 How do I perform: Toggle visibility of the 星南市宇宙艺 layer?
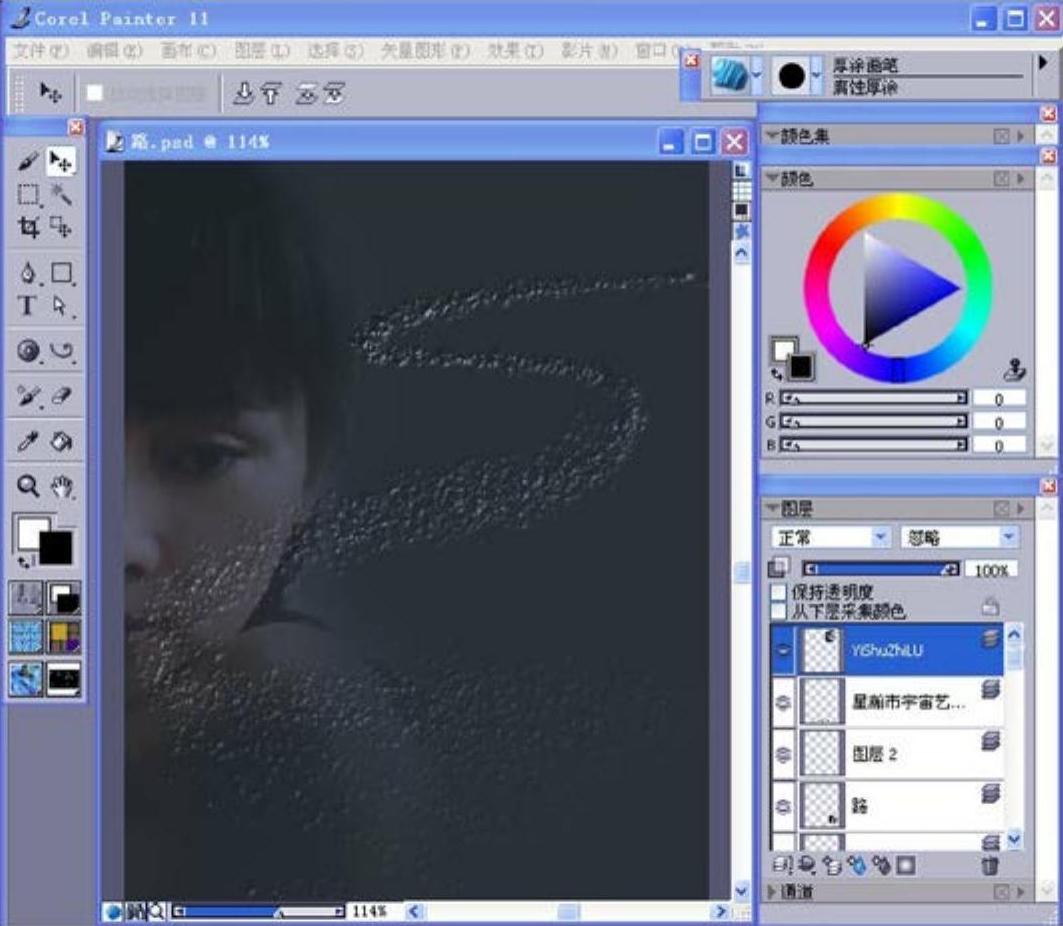tap(783, 702)
